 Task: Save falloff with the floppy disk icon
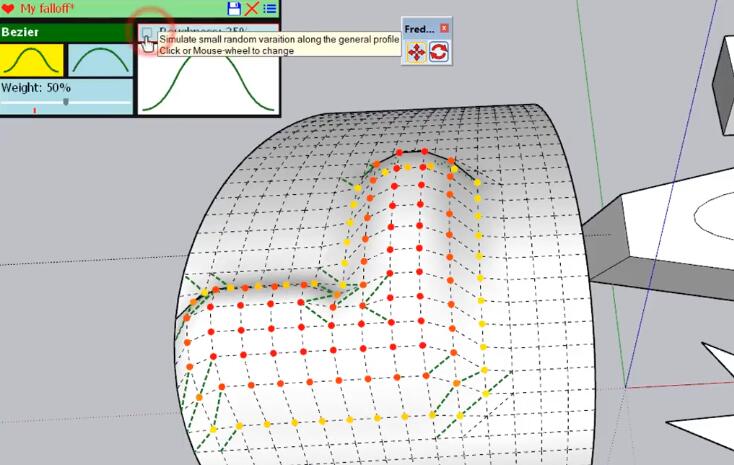(x=234, y=9)
